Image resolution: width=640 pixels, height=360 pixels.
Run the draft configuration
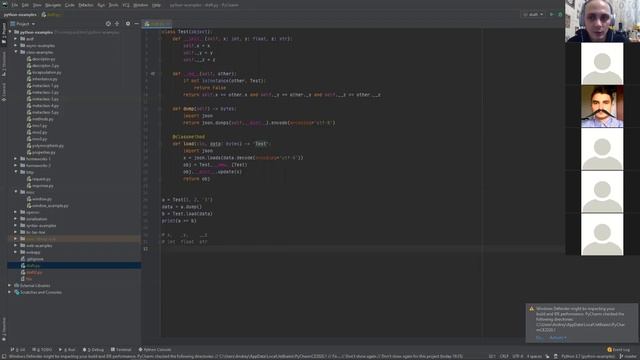point(551,14)
